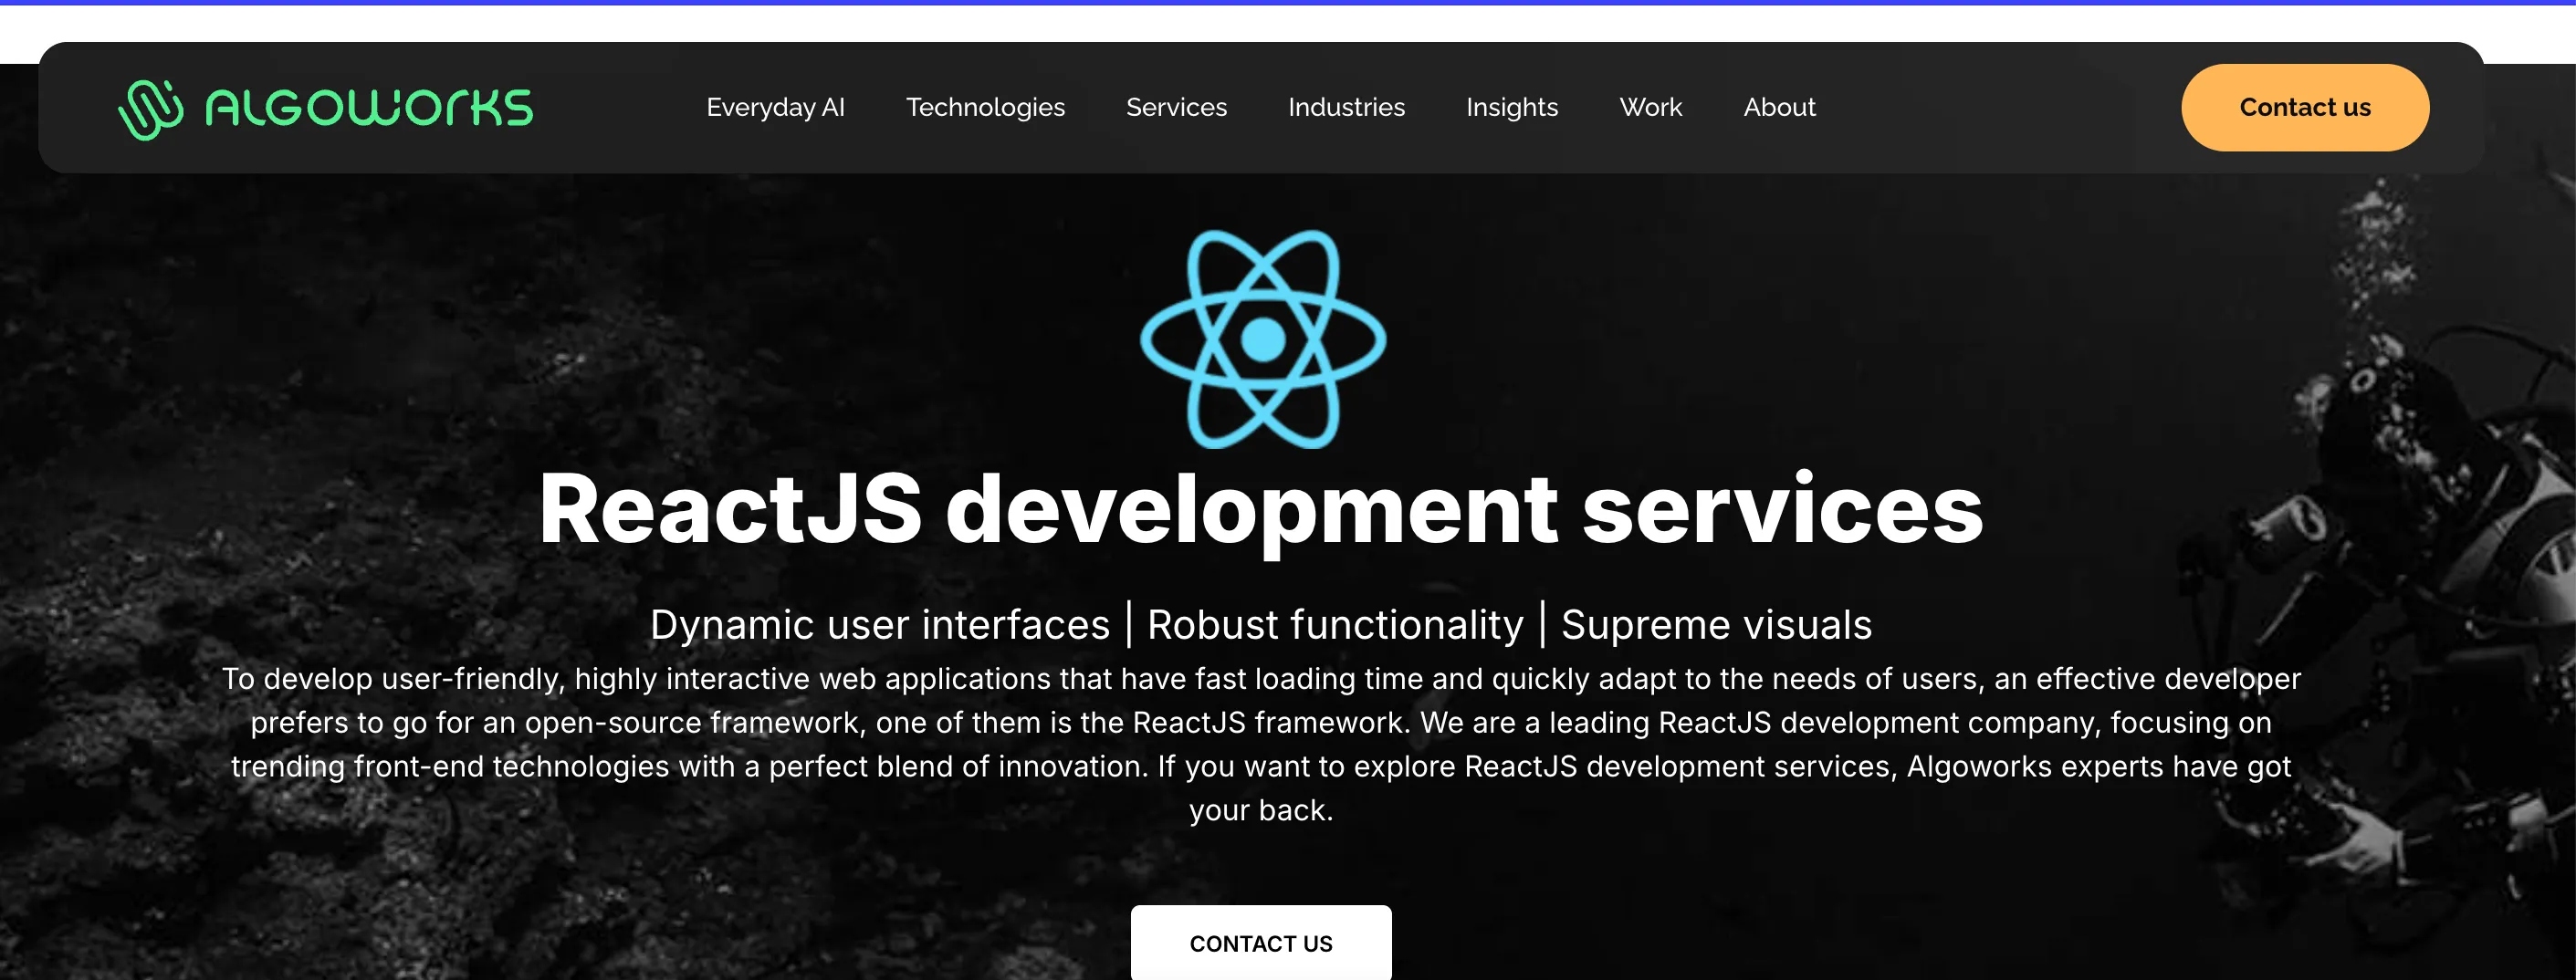Click the orange Contact us button
Image resolution: width=2576 pixels, height=980 pixels.
[x=2304, y=108]
